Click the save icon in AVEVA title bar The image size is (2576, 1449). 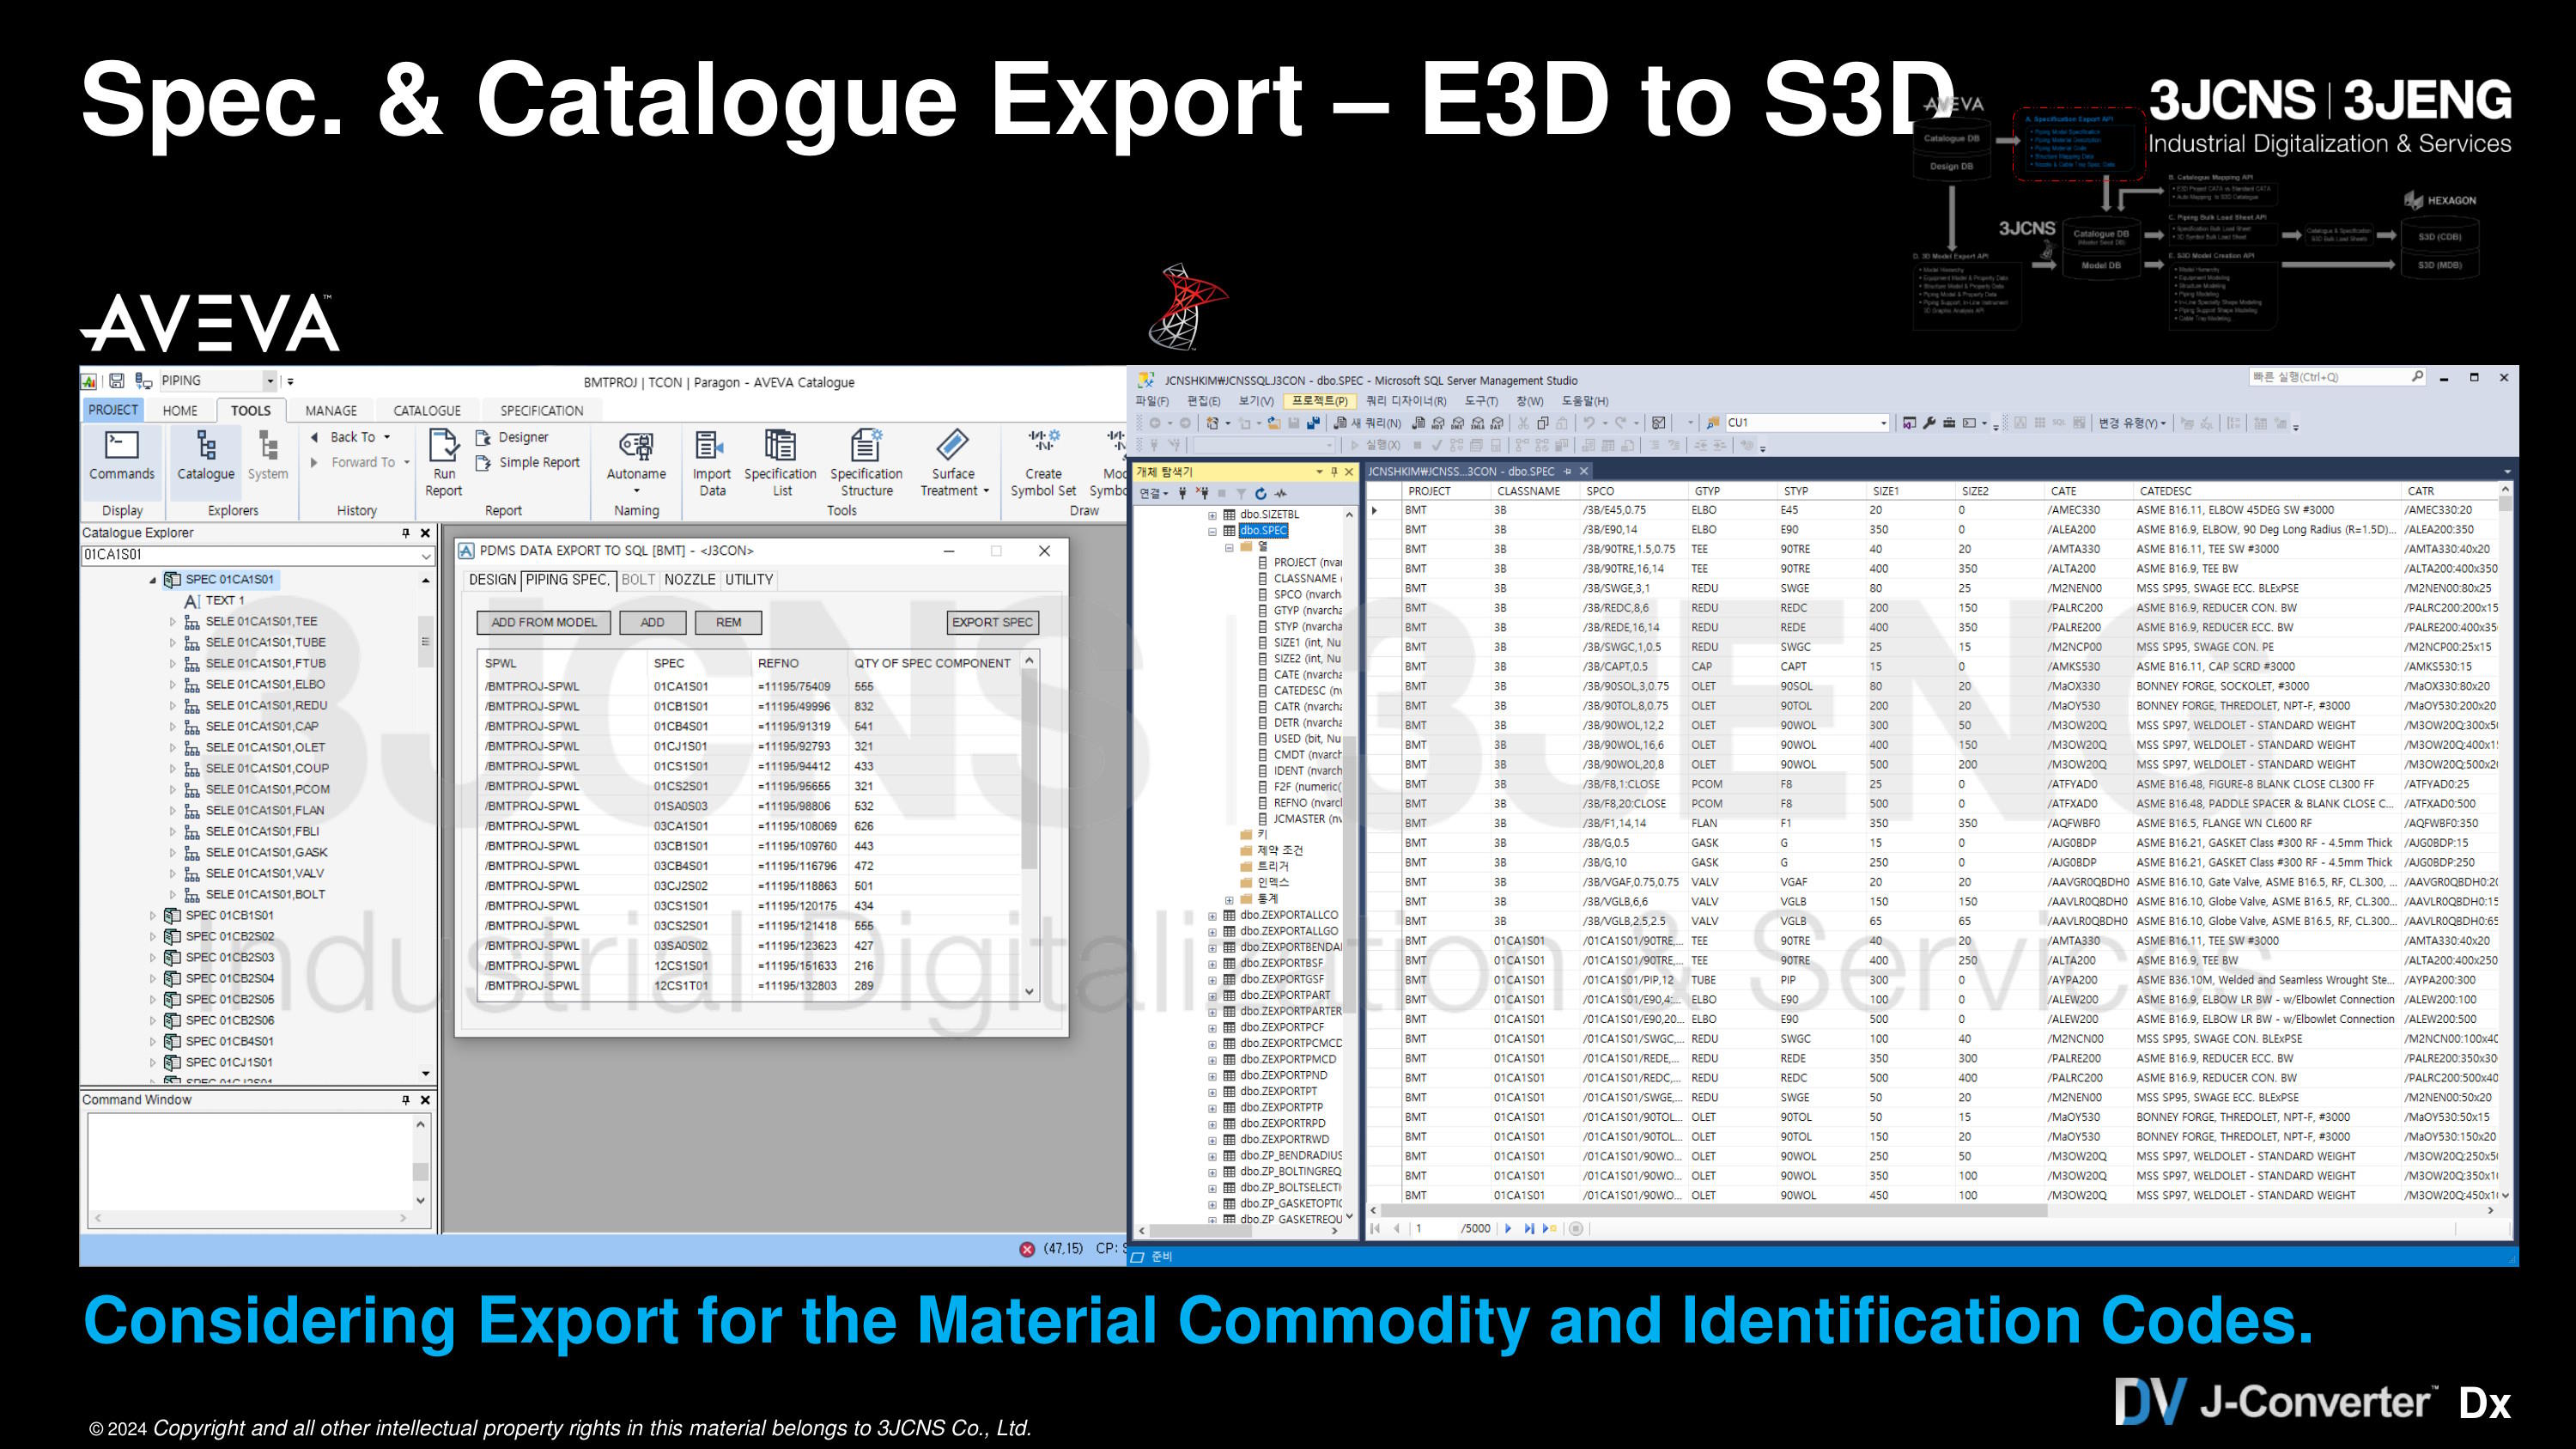(117, 380)
